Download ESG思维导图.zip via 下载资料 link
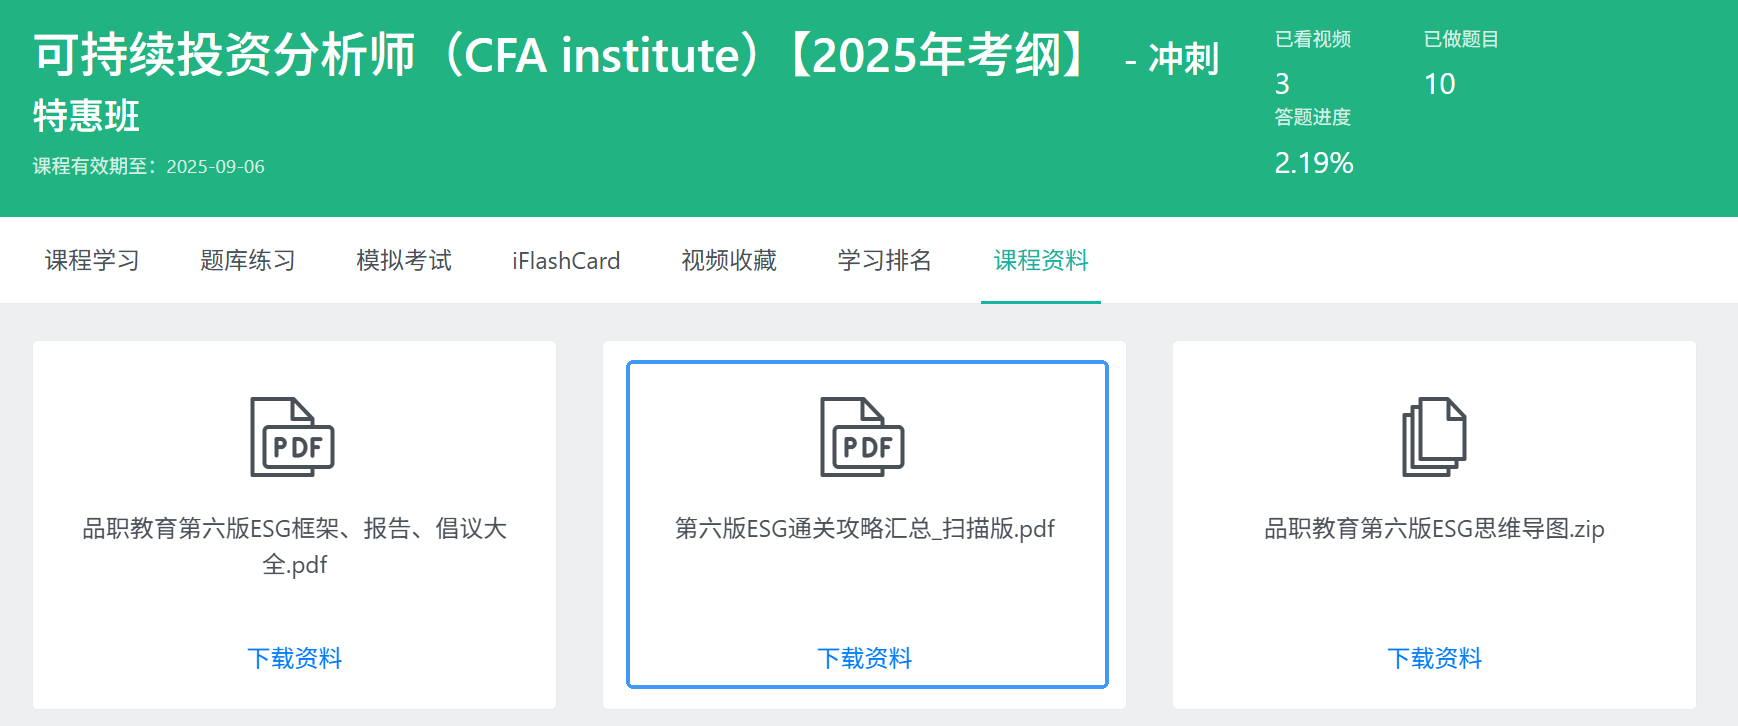The height and width of the screenshot is (726, 1738). 1435,658
